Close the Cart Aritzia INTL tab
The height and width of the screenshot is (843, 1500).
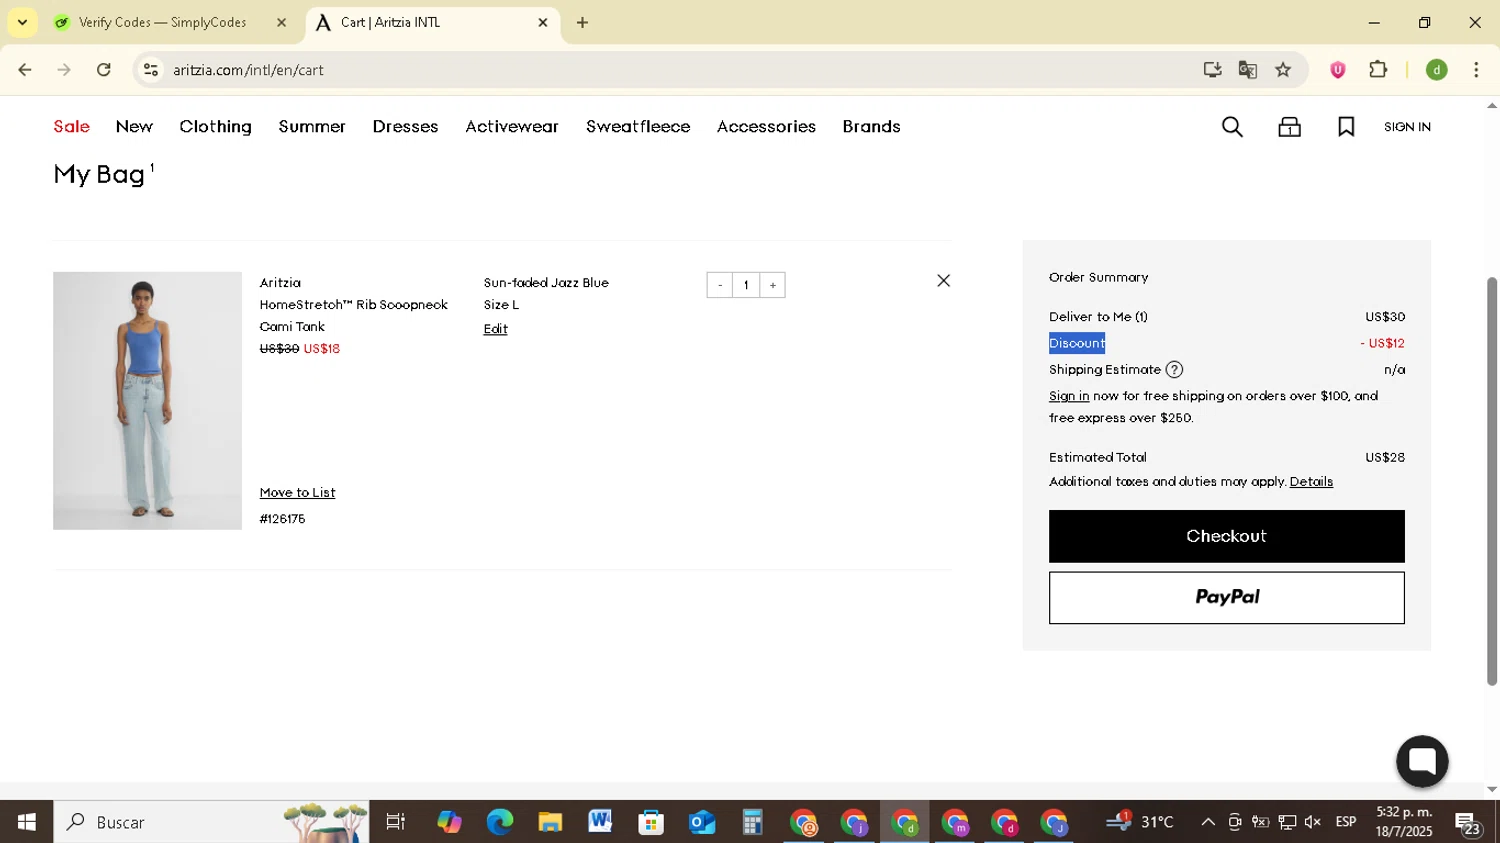543,22
